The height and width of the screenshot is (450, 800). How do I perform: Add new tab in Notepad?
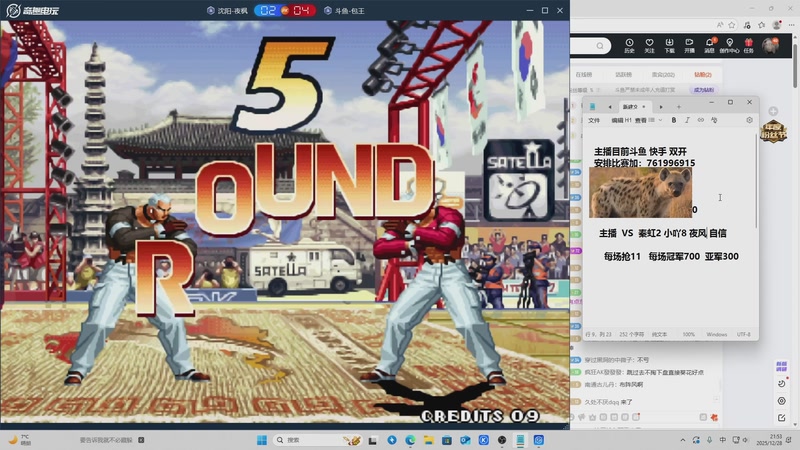coord(679,107)
